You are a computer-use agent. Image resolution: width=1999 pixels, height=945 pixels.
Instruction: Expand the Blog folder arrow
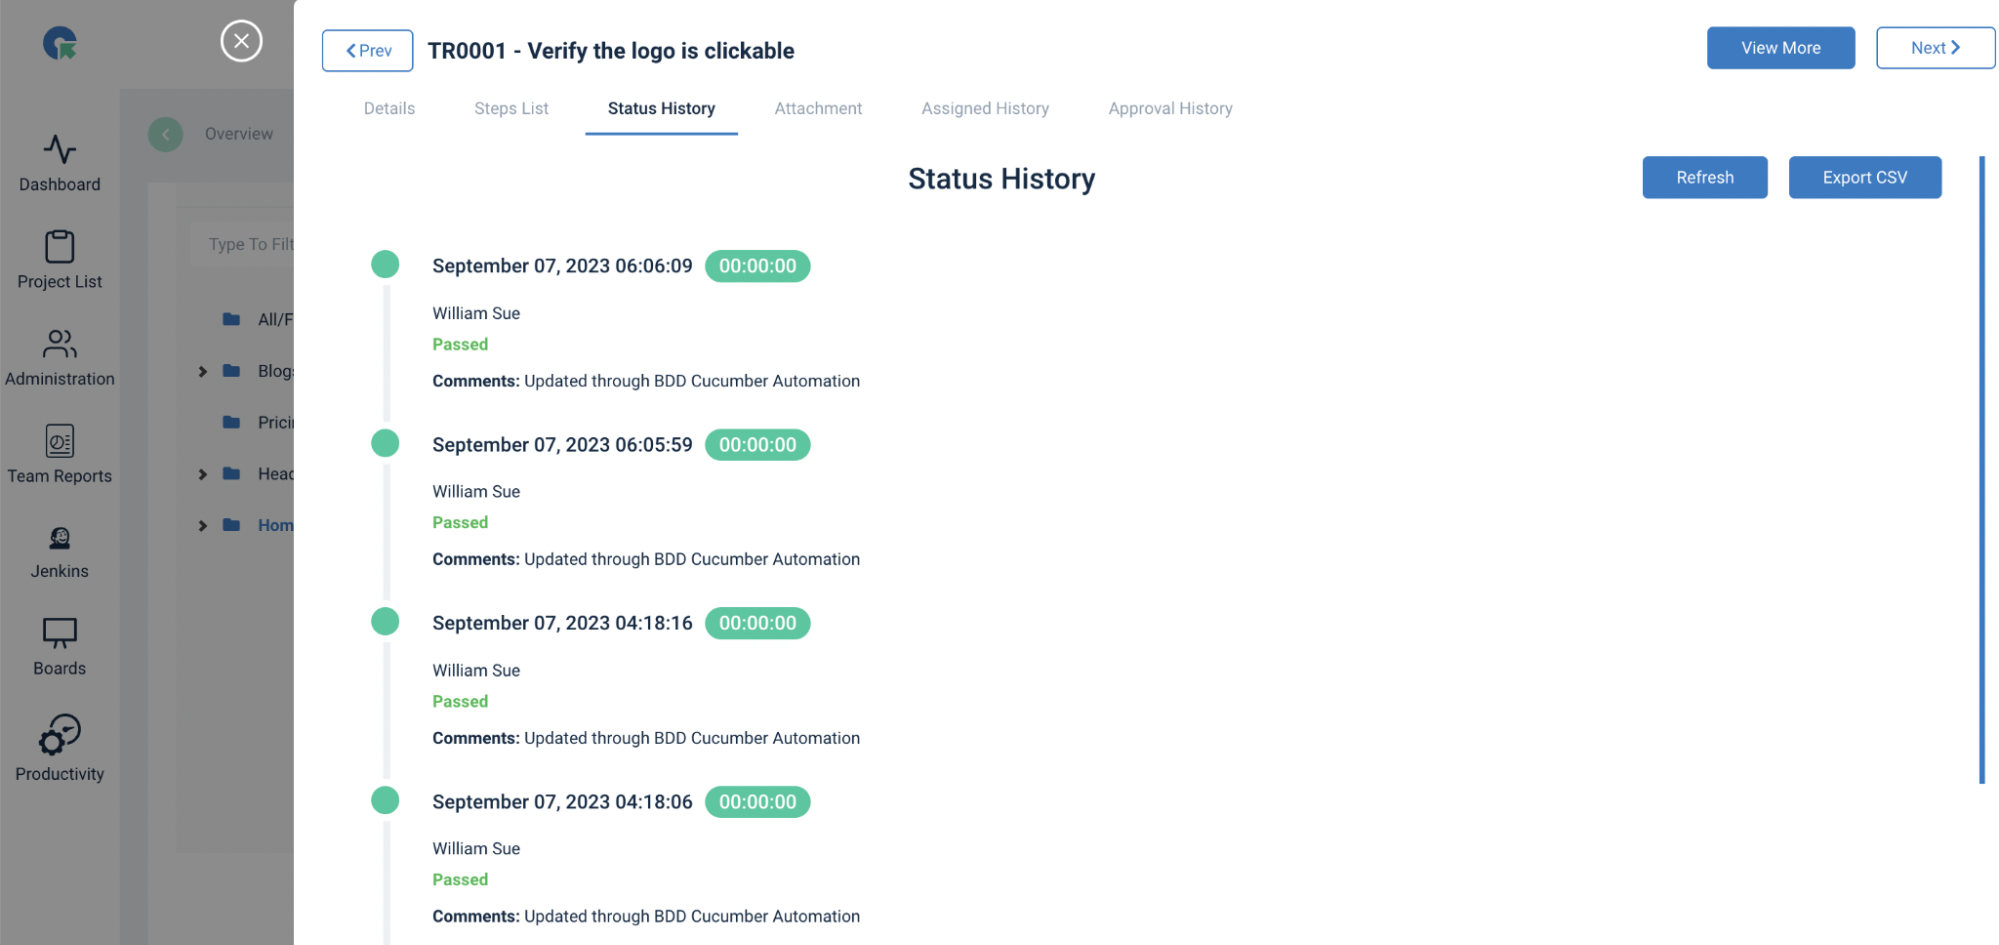coord(203,371)
